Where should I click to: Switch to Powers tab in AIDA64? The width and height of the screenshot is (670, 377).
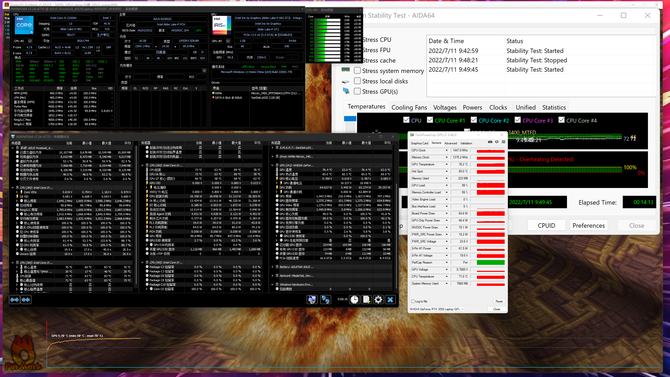(472, 107)
